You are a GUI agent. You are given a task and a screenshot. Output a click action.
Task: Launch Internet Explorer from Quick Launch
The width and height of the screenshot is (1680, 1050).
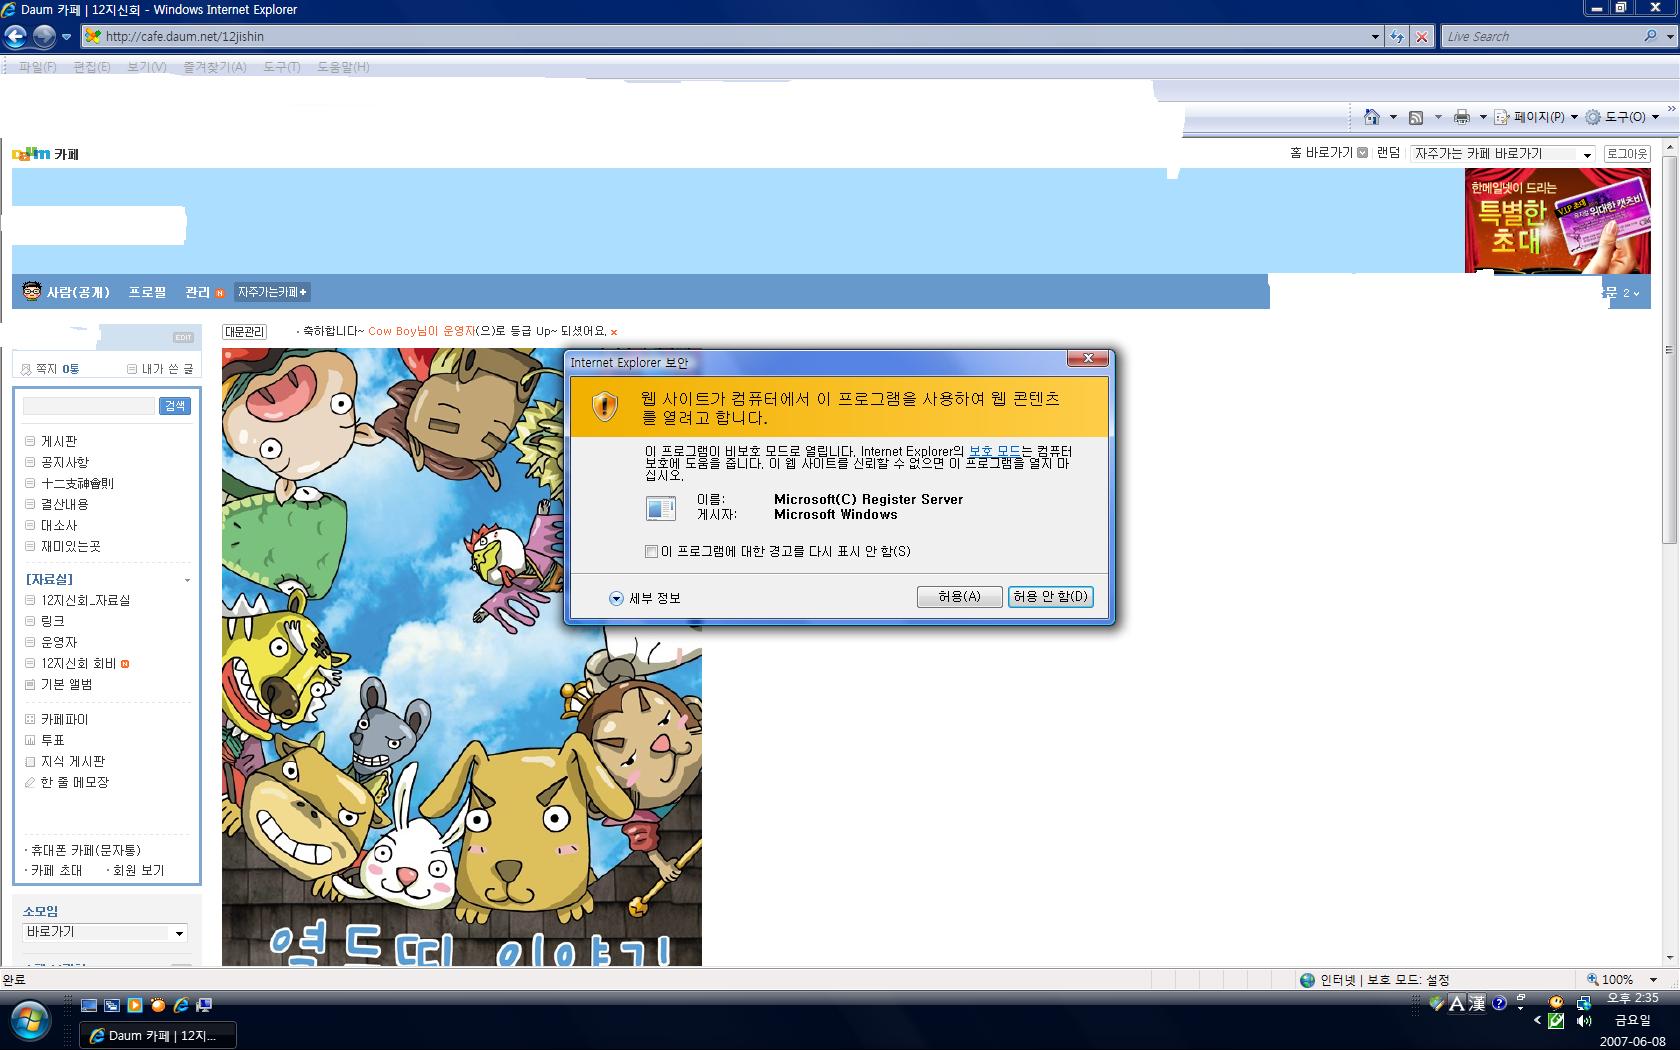tap(181, 1005)
